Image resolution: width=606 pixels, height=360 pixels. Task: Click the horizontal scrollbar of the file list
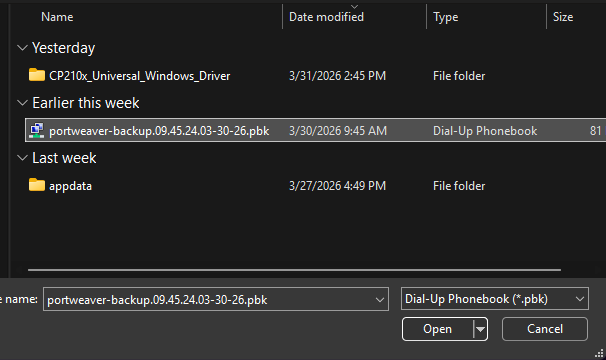point(294,270)
